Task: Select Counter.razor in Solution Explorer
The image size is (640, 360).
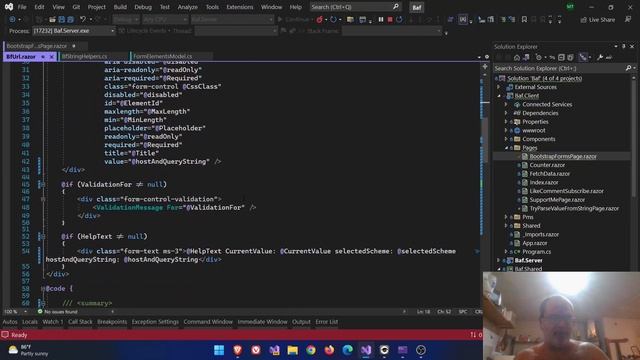Action: 547,165
